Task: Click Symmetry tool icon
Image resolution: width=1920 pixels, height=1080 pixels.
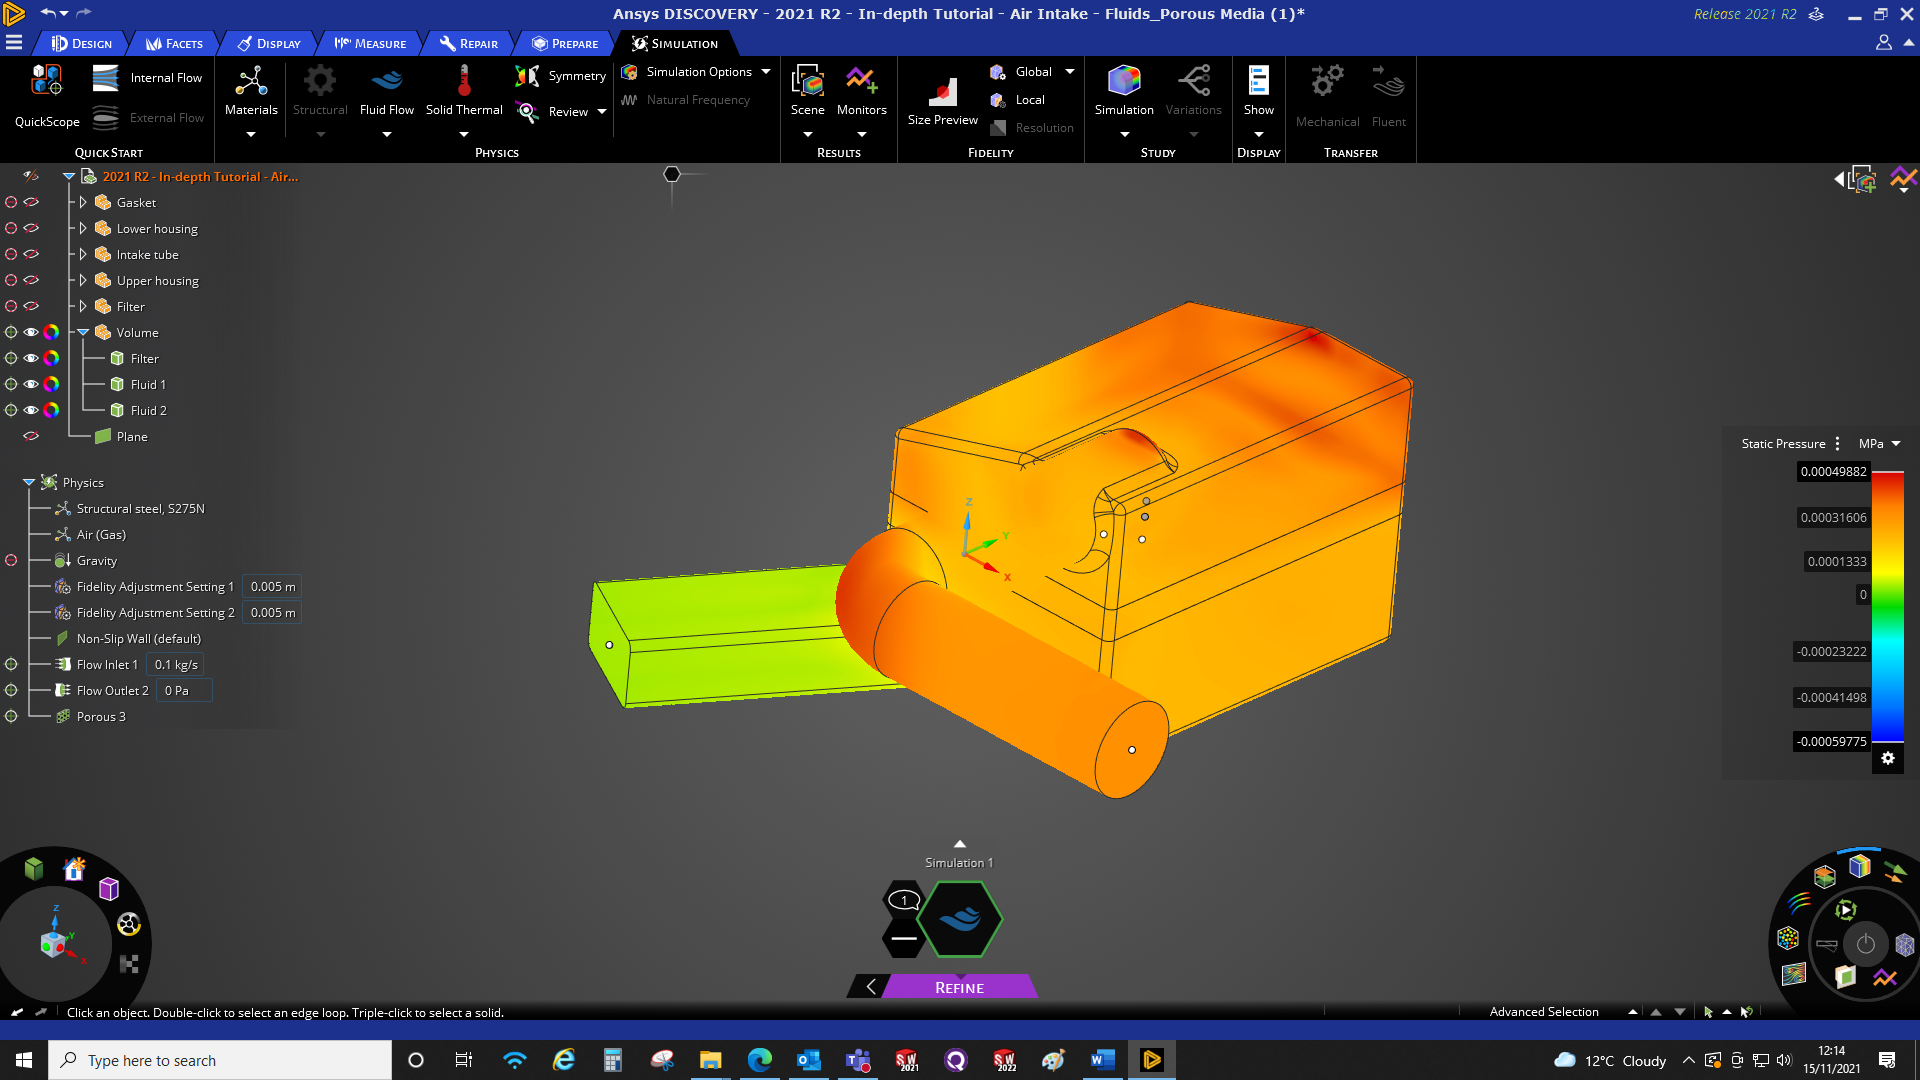Action: click(527, 76)
